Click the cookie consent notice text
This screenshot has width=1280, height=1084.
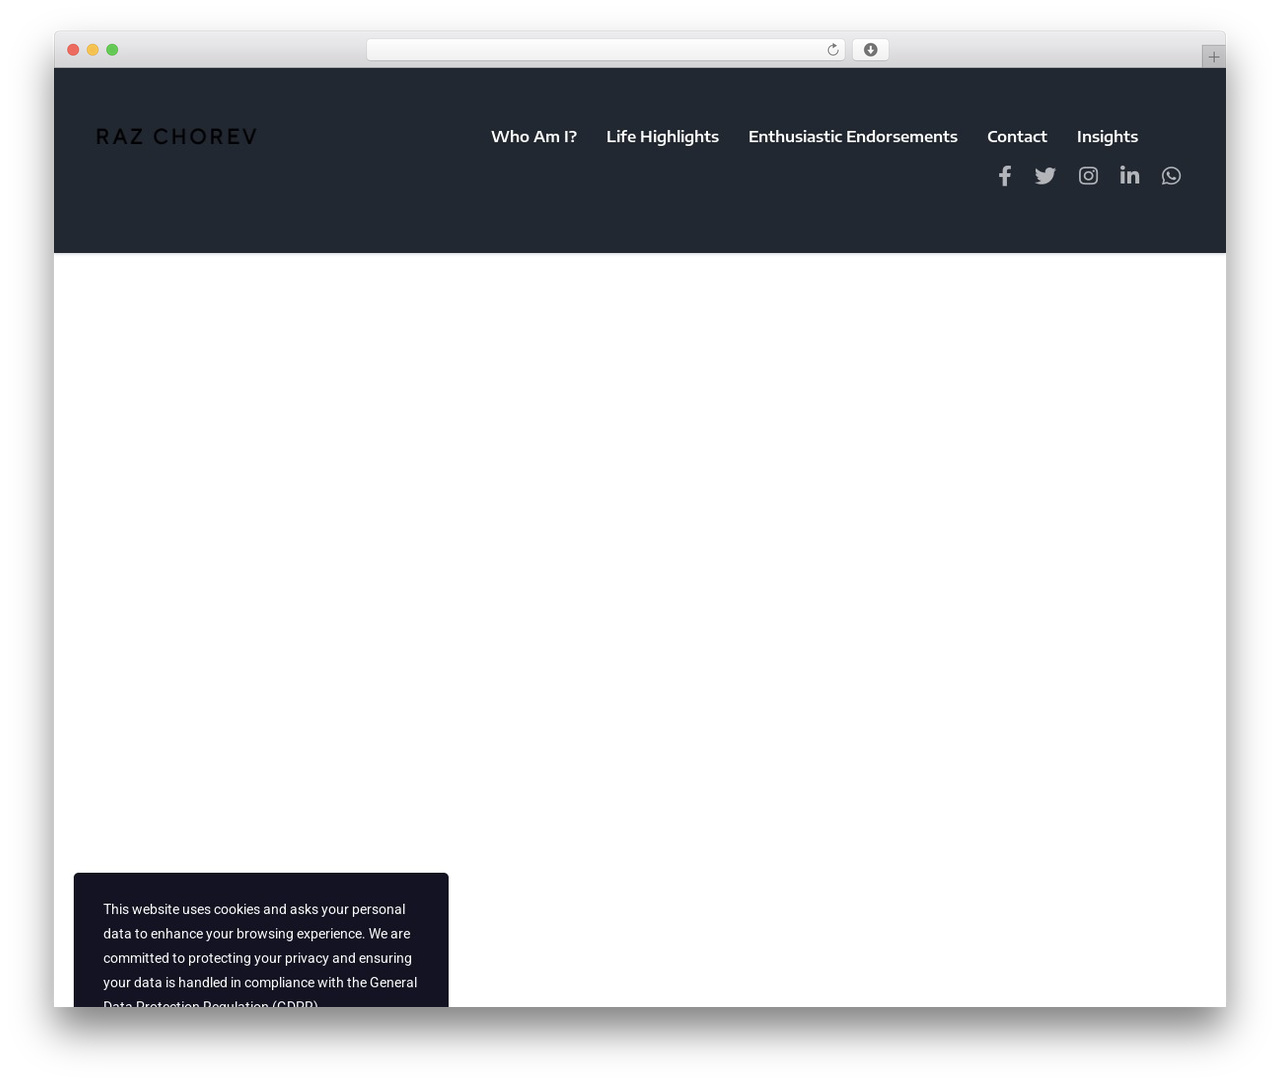[x=260, y=957]
